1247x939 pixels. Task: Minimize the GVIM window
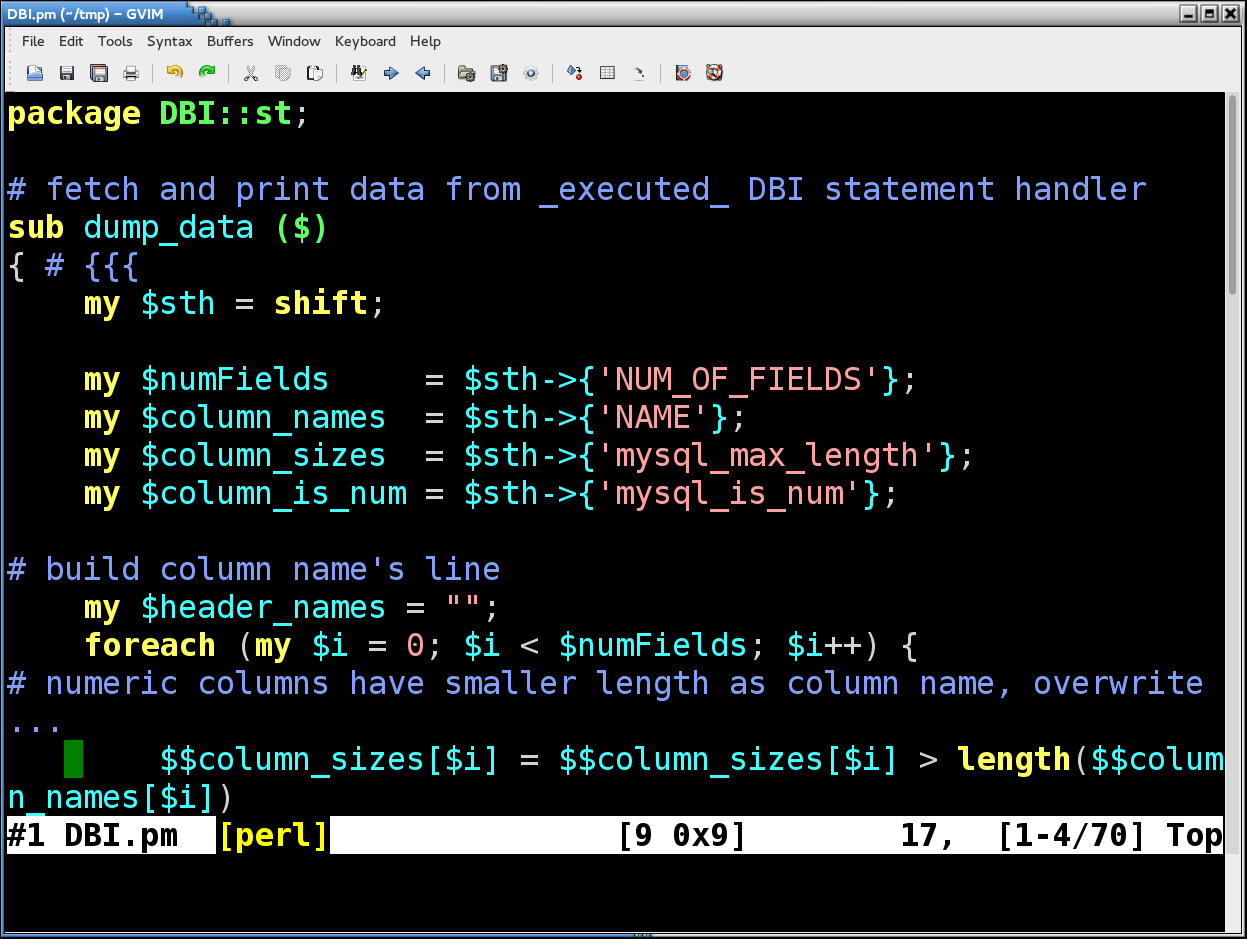point(1189,13)
